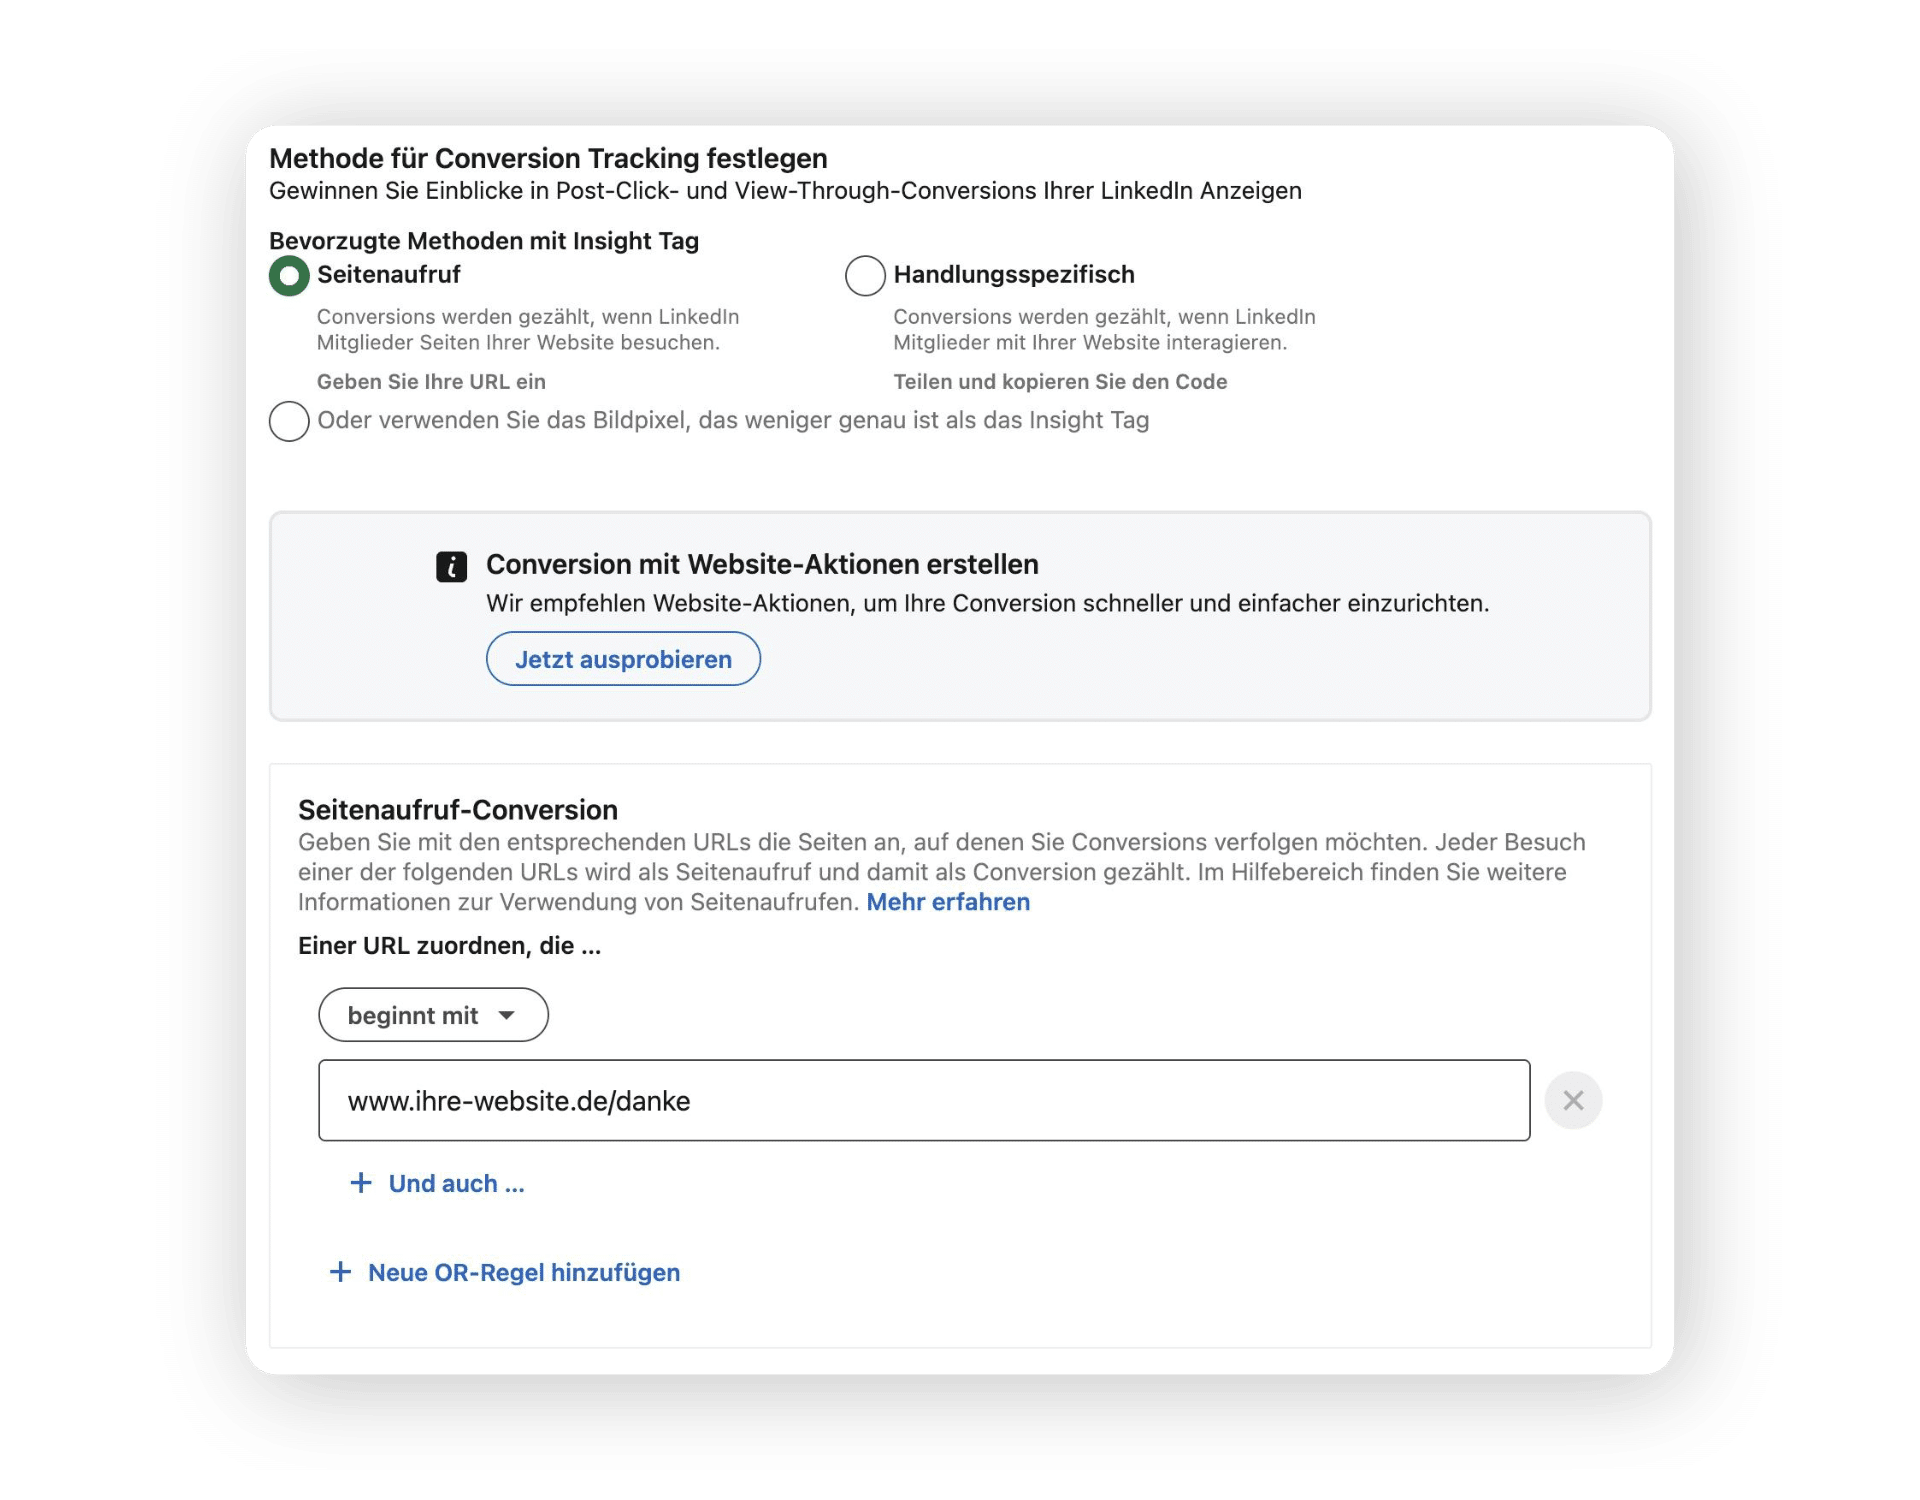
Task: Select the Handlungsspezifisch radio button
Action: pyautogui.click(x=865, y=276)
